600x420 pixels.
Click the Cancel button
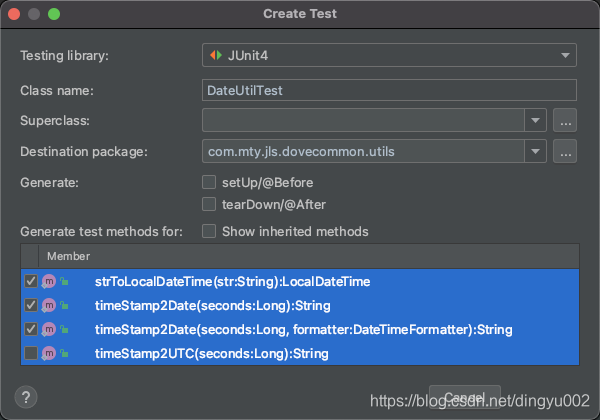pos(465,397)
